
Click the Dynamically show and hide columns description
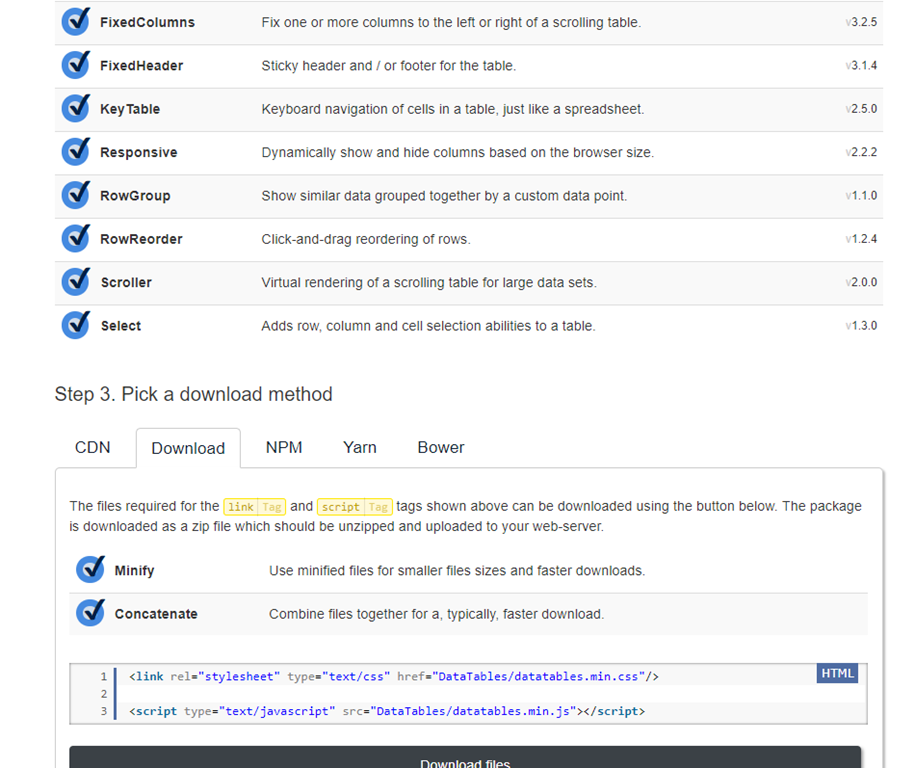pos(458,152)
